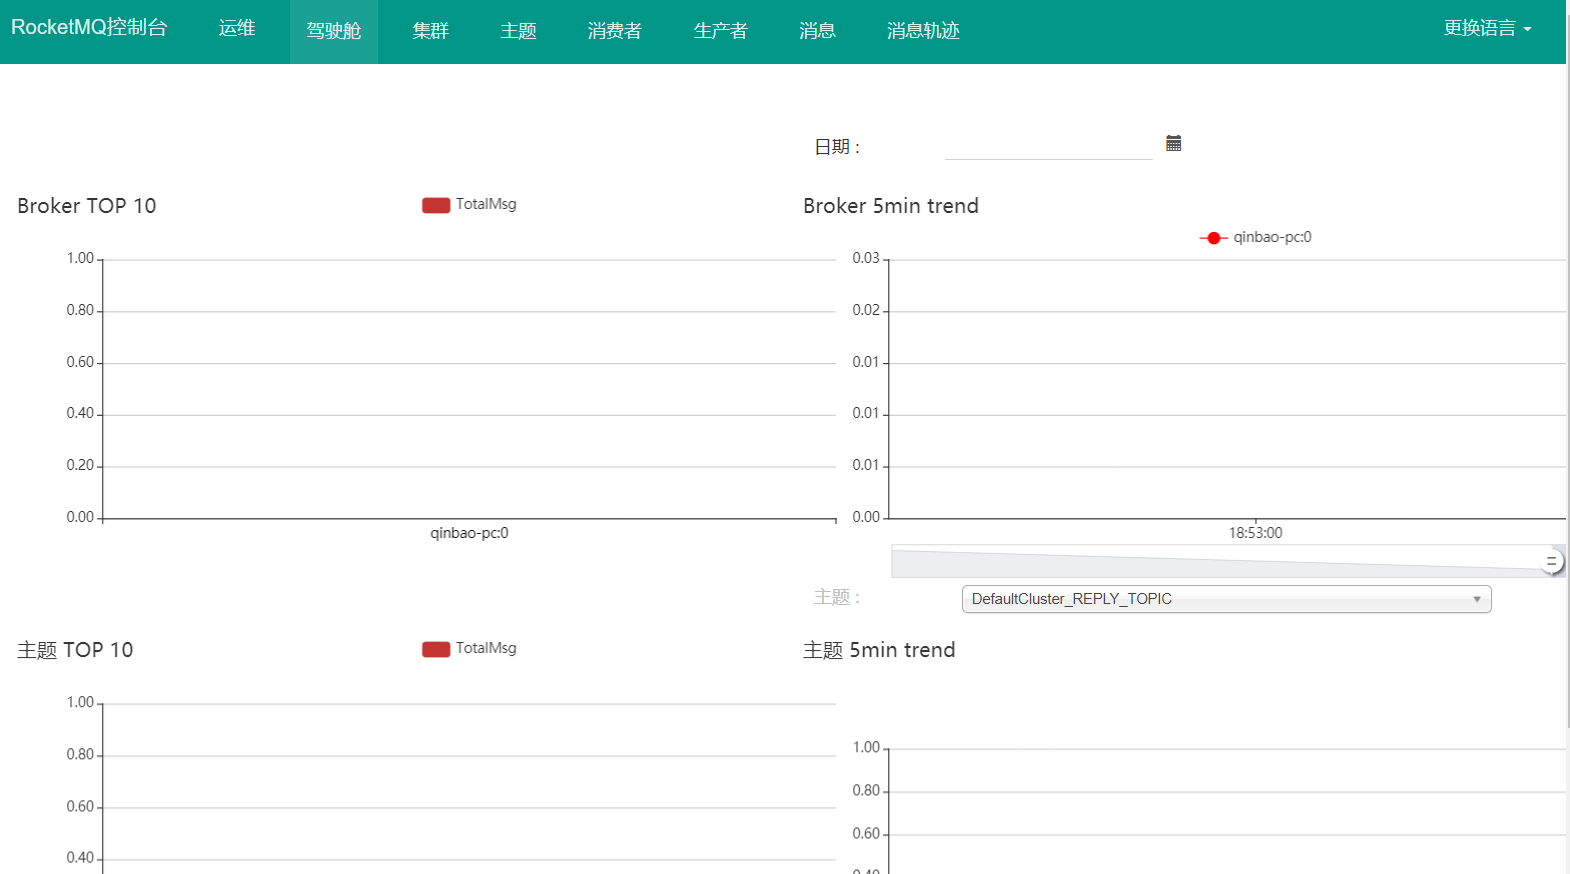Go to the 运维 tab
The width and height of the screenshot is (1570, 874).
(x=237, y=28)
